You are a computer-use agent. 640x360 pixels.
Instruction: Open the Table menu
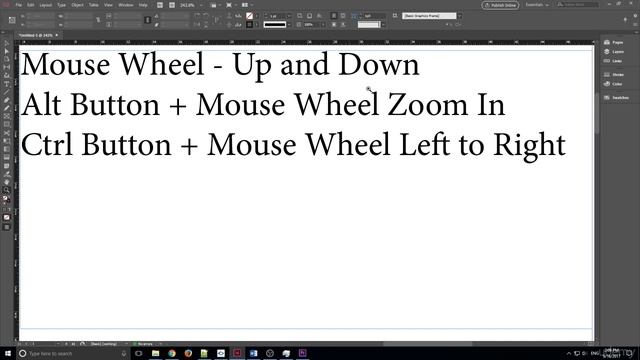tap(94, 5)
